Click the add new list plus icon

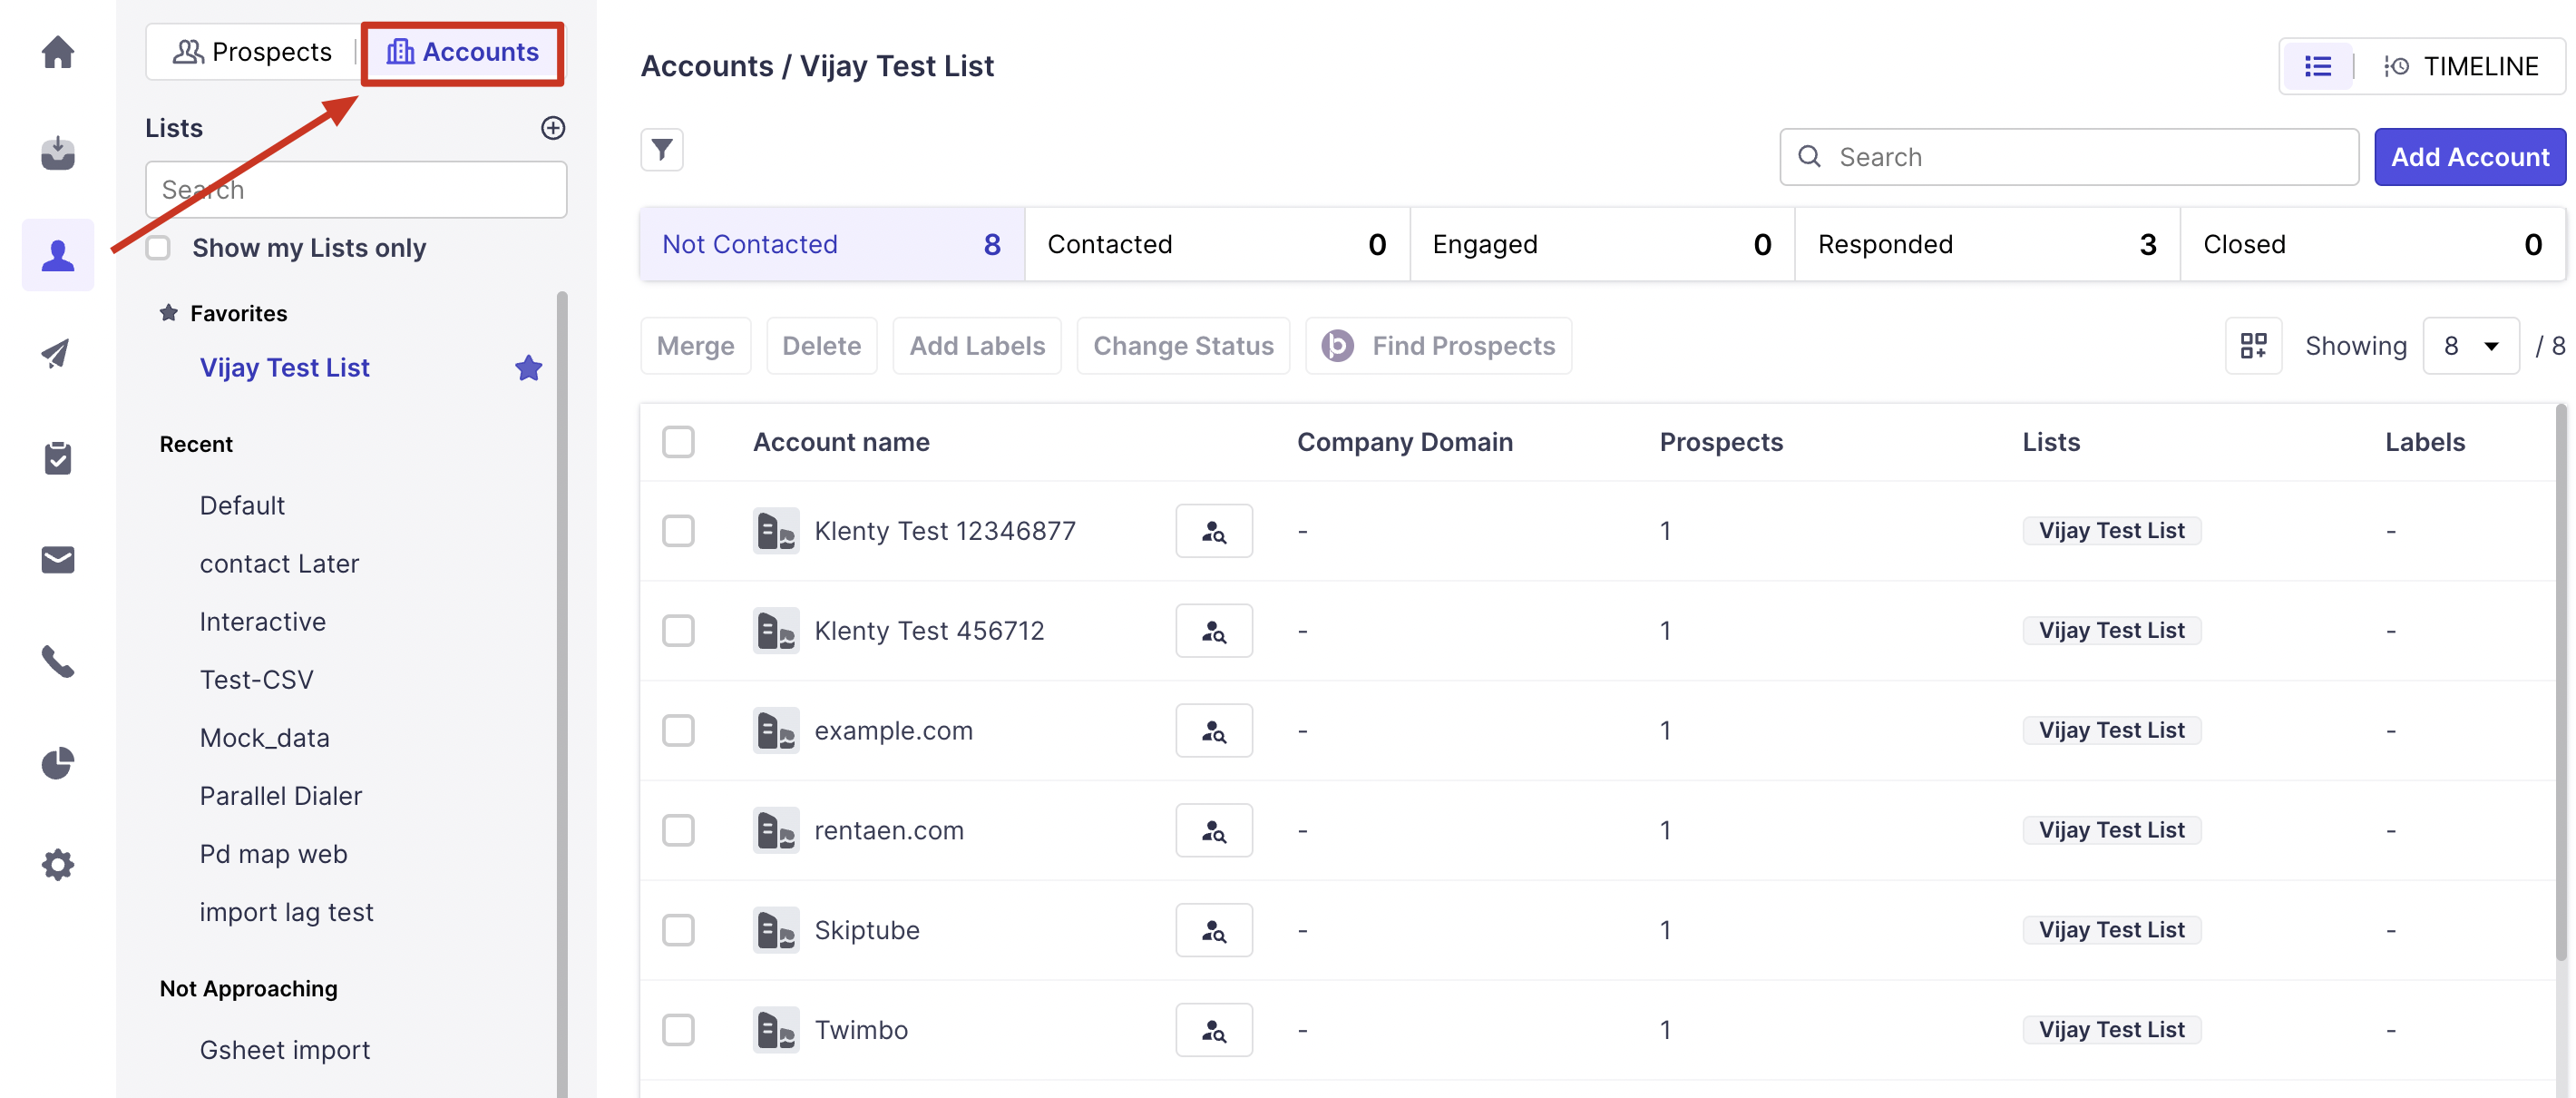pos(552,128)
